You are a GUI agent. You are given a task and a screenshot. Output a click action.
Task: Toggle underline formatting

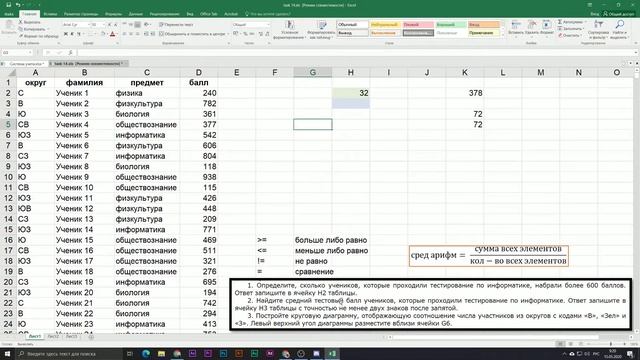coord(79,34)
